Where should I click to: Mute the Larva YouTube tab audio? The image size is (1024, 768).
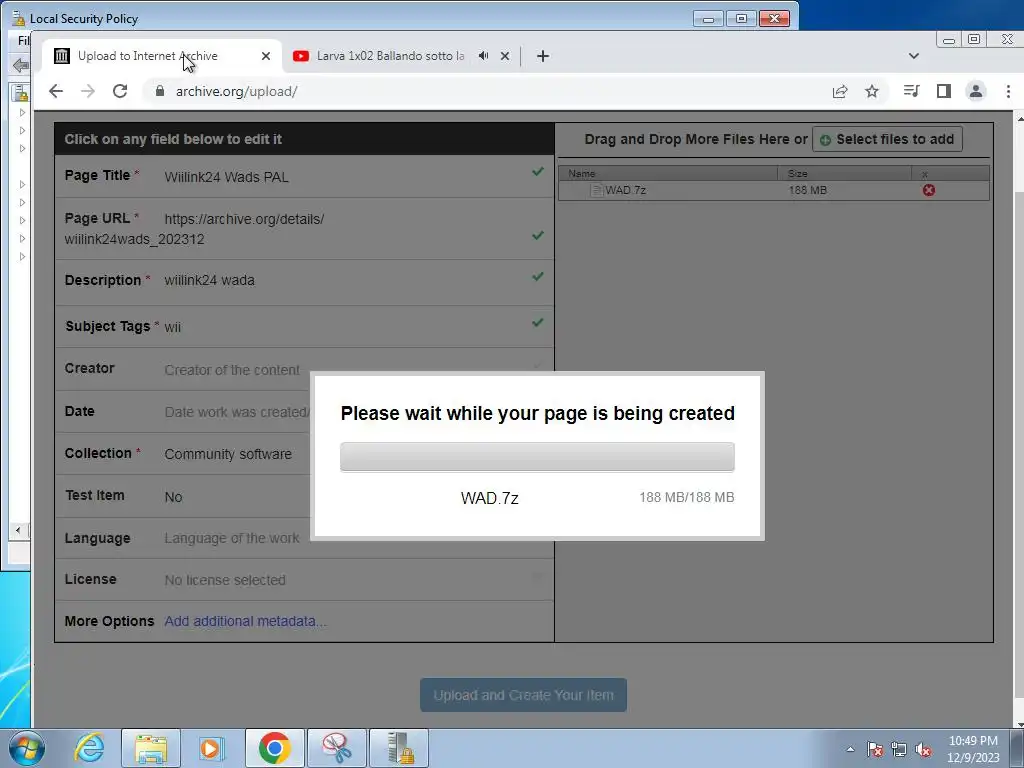click(483, 56)
